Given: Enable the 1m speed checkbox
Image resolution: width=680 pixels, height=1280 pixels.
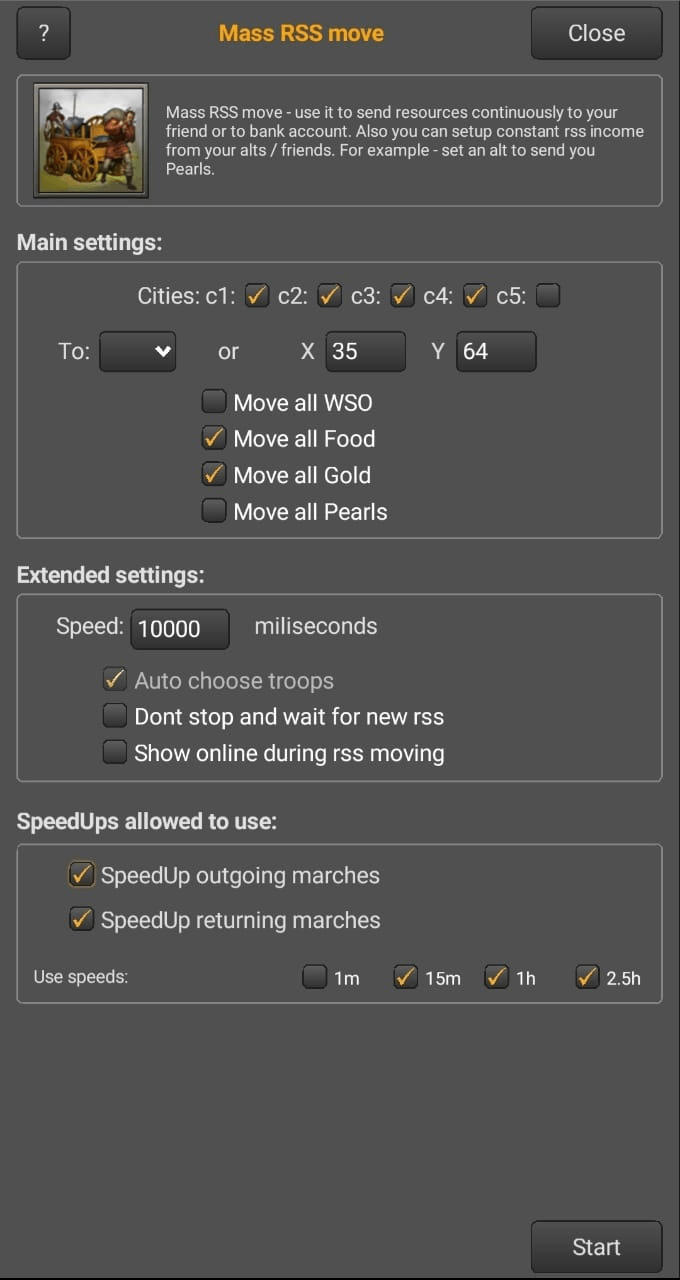Looking at the screenshot, I should click(315, 977).
